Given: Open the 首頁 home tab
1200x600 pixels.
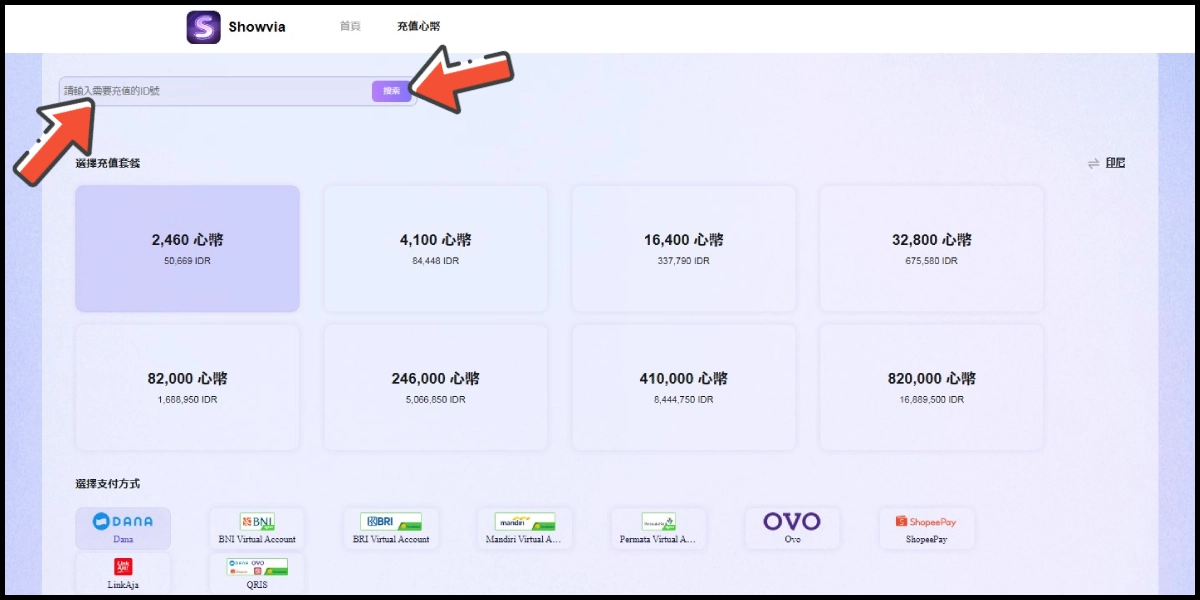Looking at the screenshot, I should 350,27.
